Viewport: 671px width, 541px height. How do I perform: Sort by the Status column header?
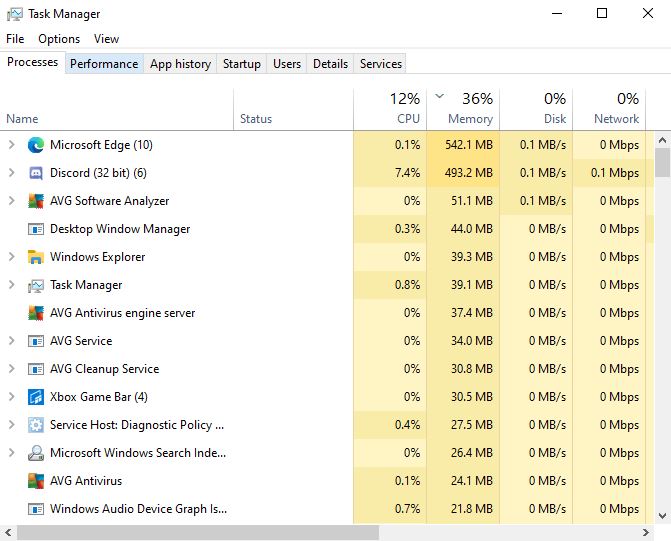(294, 109)
